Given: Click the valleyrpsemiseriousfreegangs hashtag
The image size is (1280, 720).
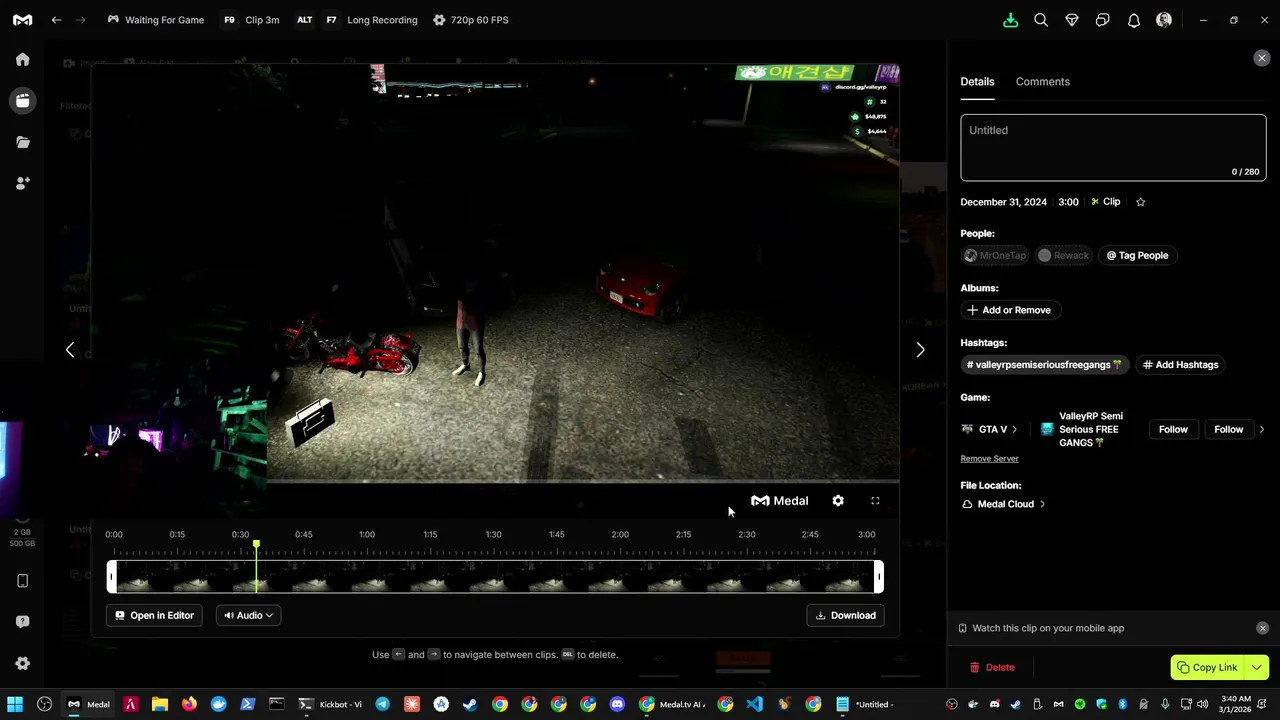Looking at the screenshot, I should [1044, 365].
